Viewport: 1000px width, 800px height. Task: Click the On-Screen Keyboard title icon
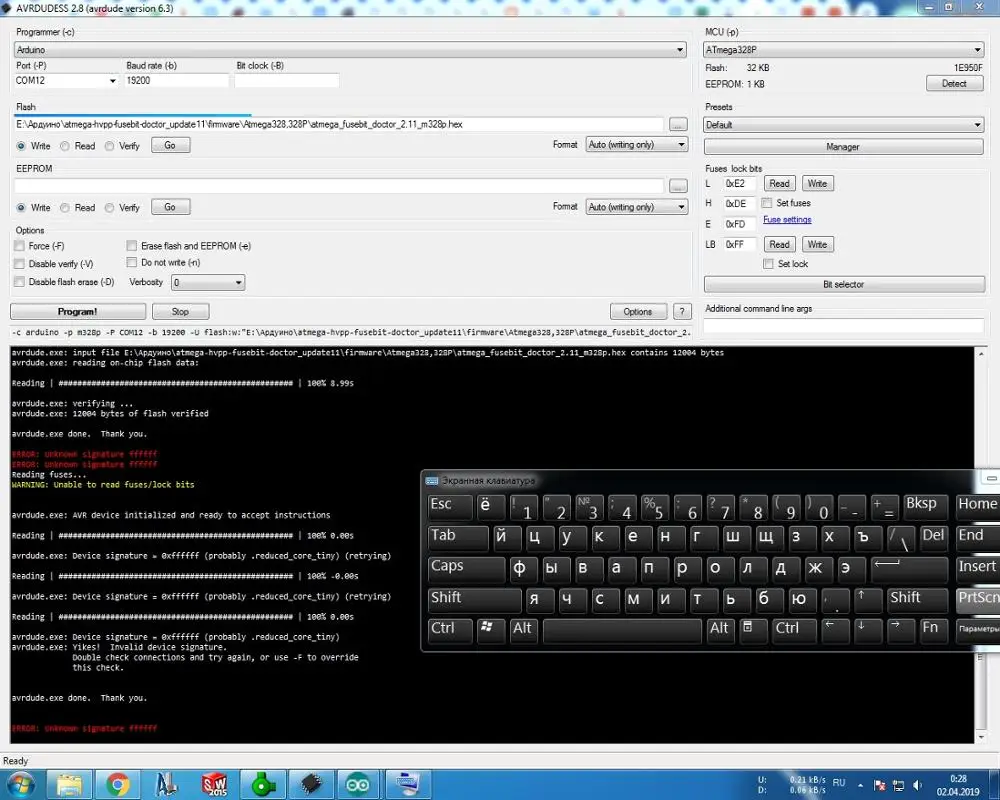431,480
